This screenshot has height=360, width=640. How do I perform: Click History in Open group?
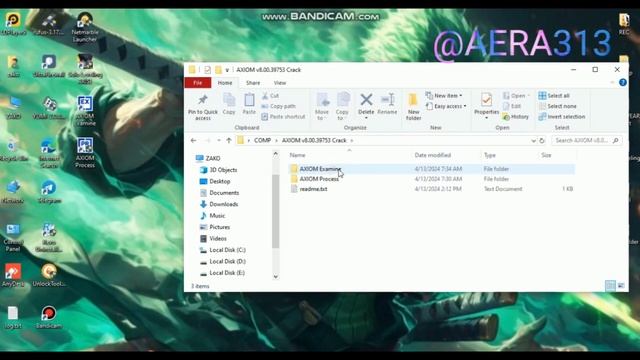coord(516,117)
